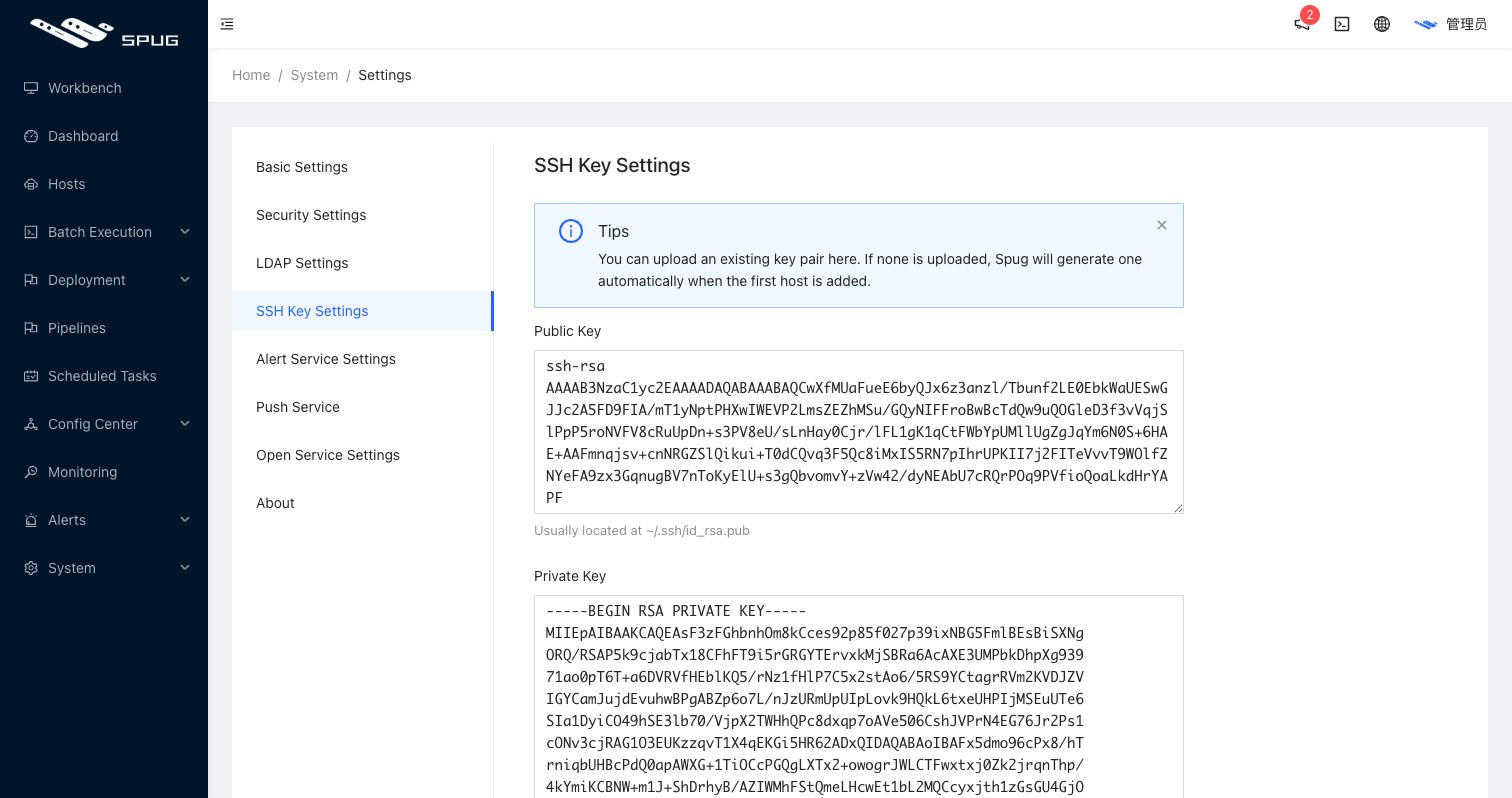Image resolution: width=1512 pixels, height=798 pixels.
Task: Open Scheduled Tasks in the sidebar
Action: pyautogui.click(x=104, y=376)
